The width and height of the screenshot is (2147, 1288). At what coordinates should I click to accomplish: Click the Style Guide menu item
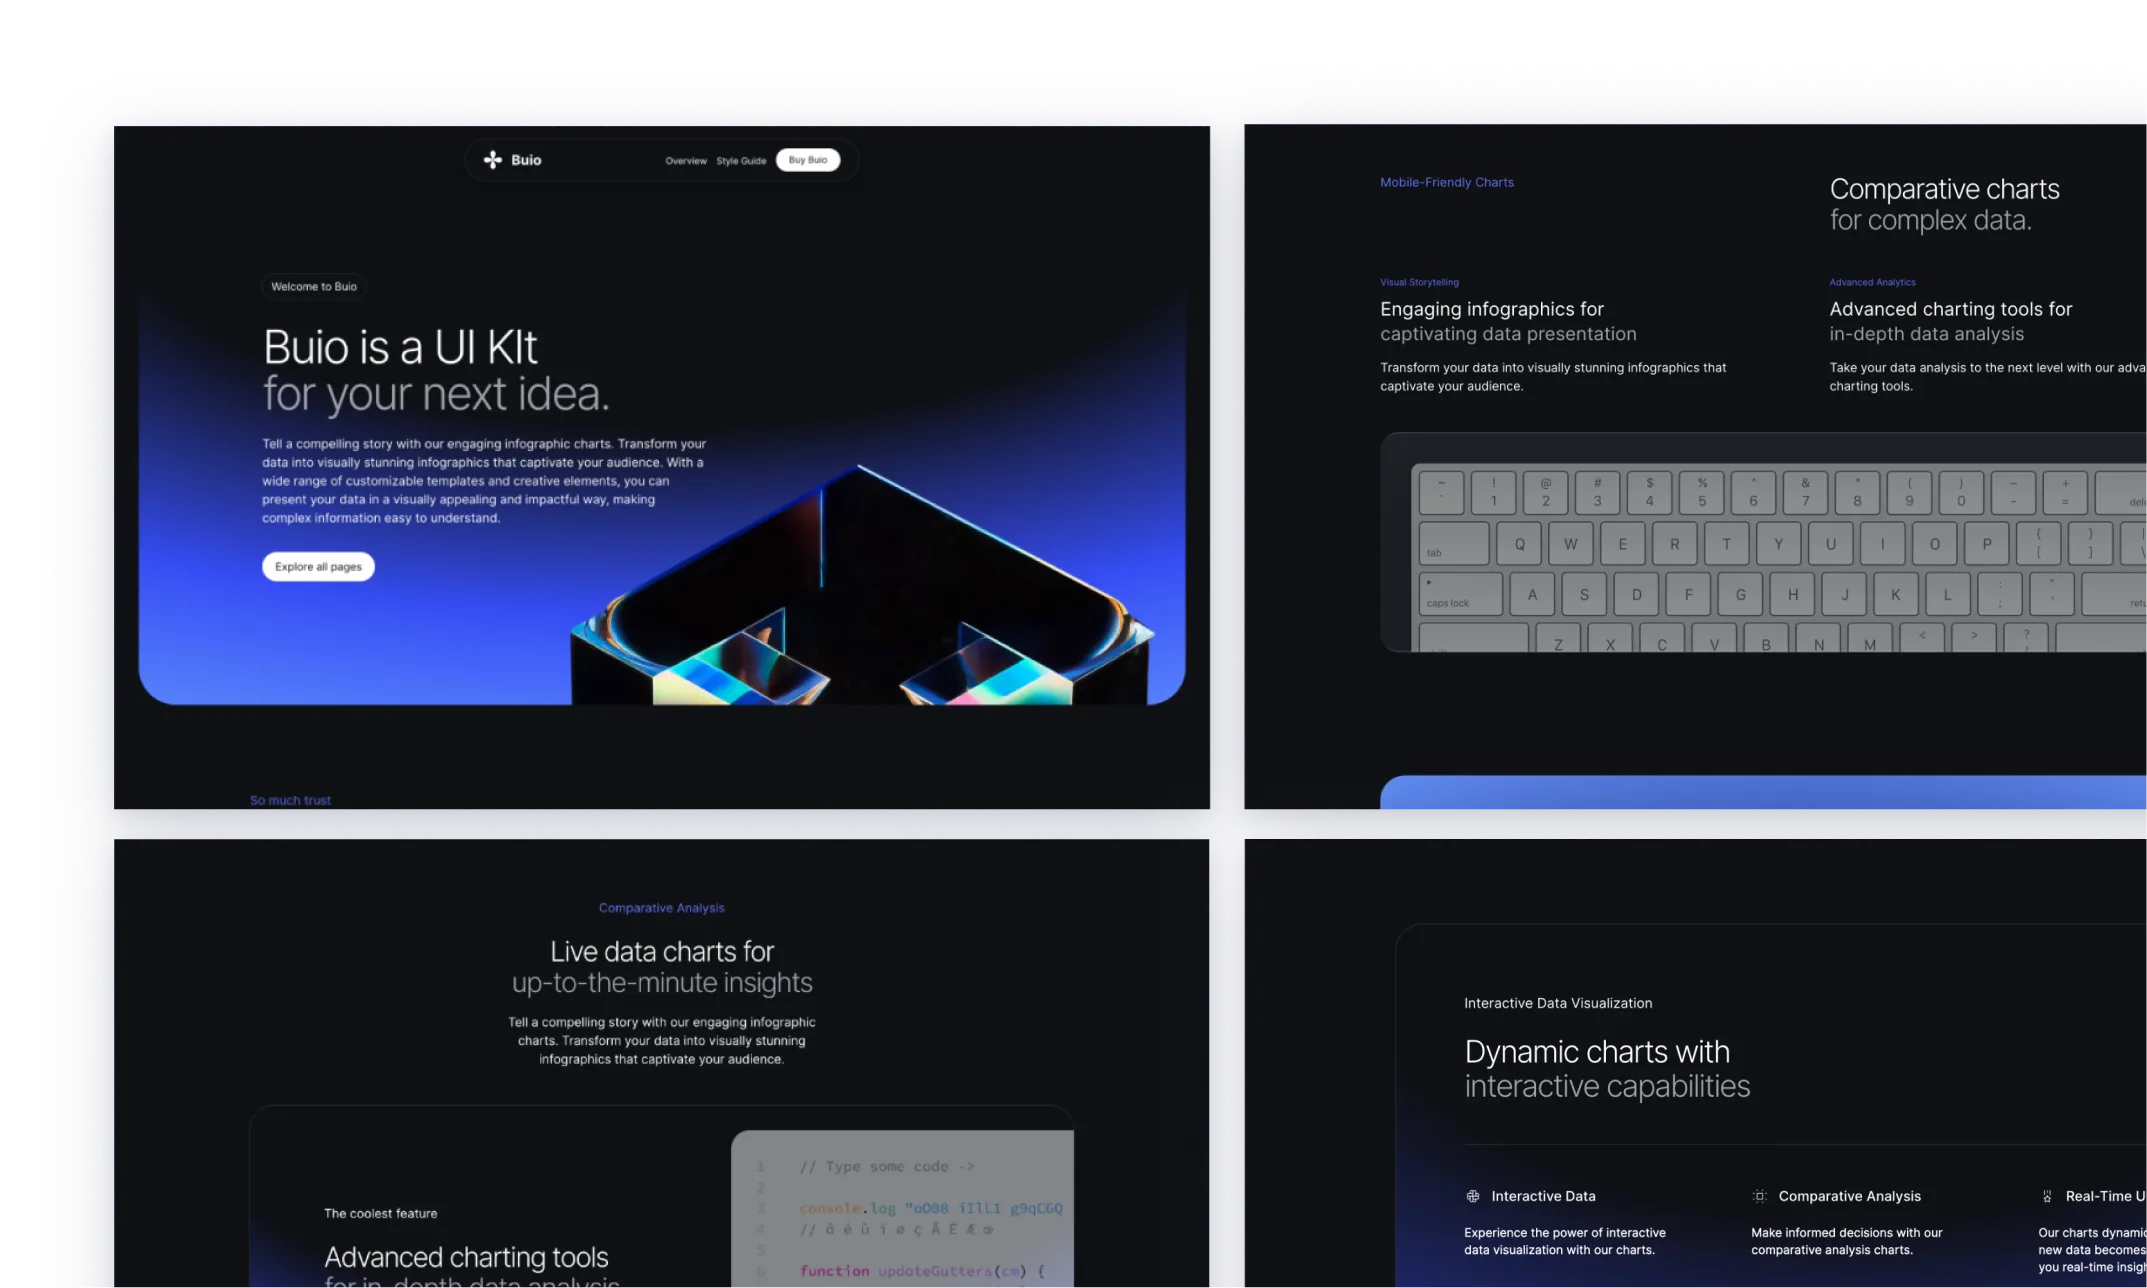742,159
